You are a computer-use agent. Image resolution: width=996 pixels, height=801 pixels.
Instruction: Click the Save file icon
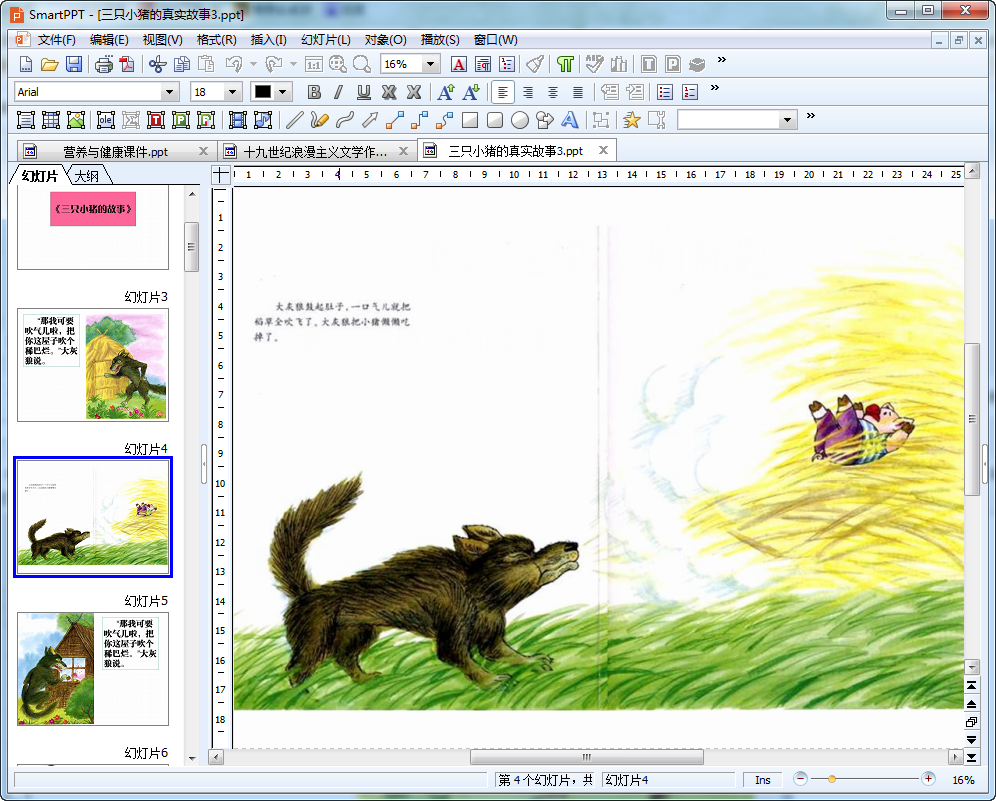point(74,64)
